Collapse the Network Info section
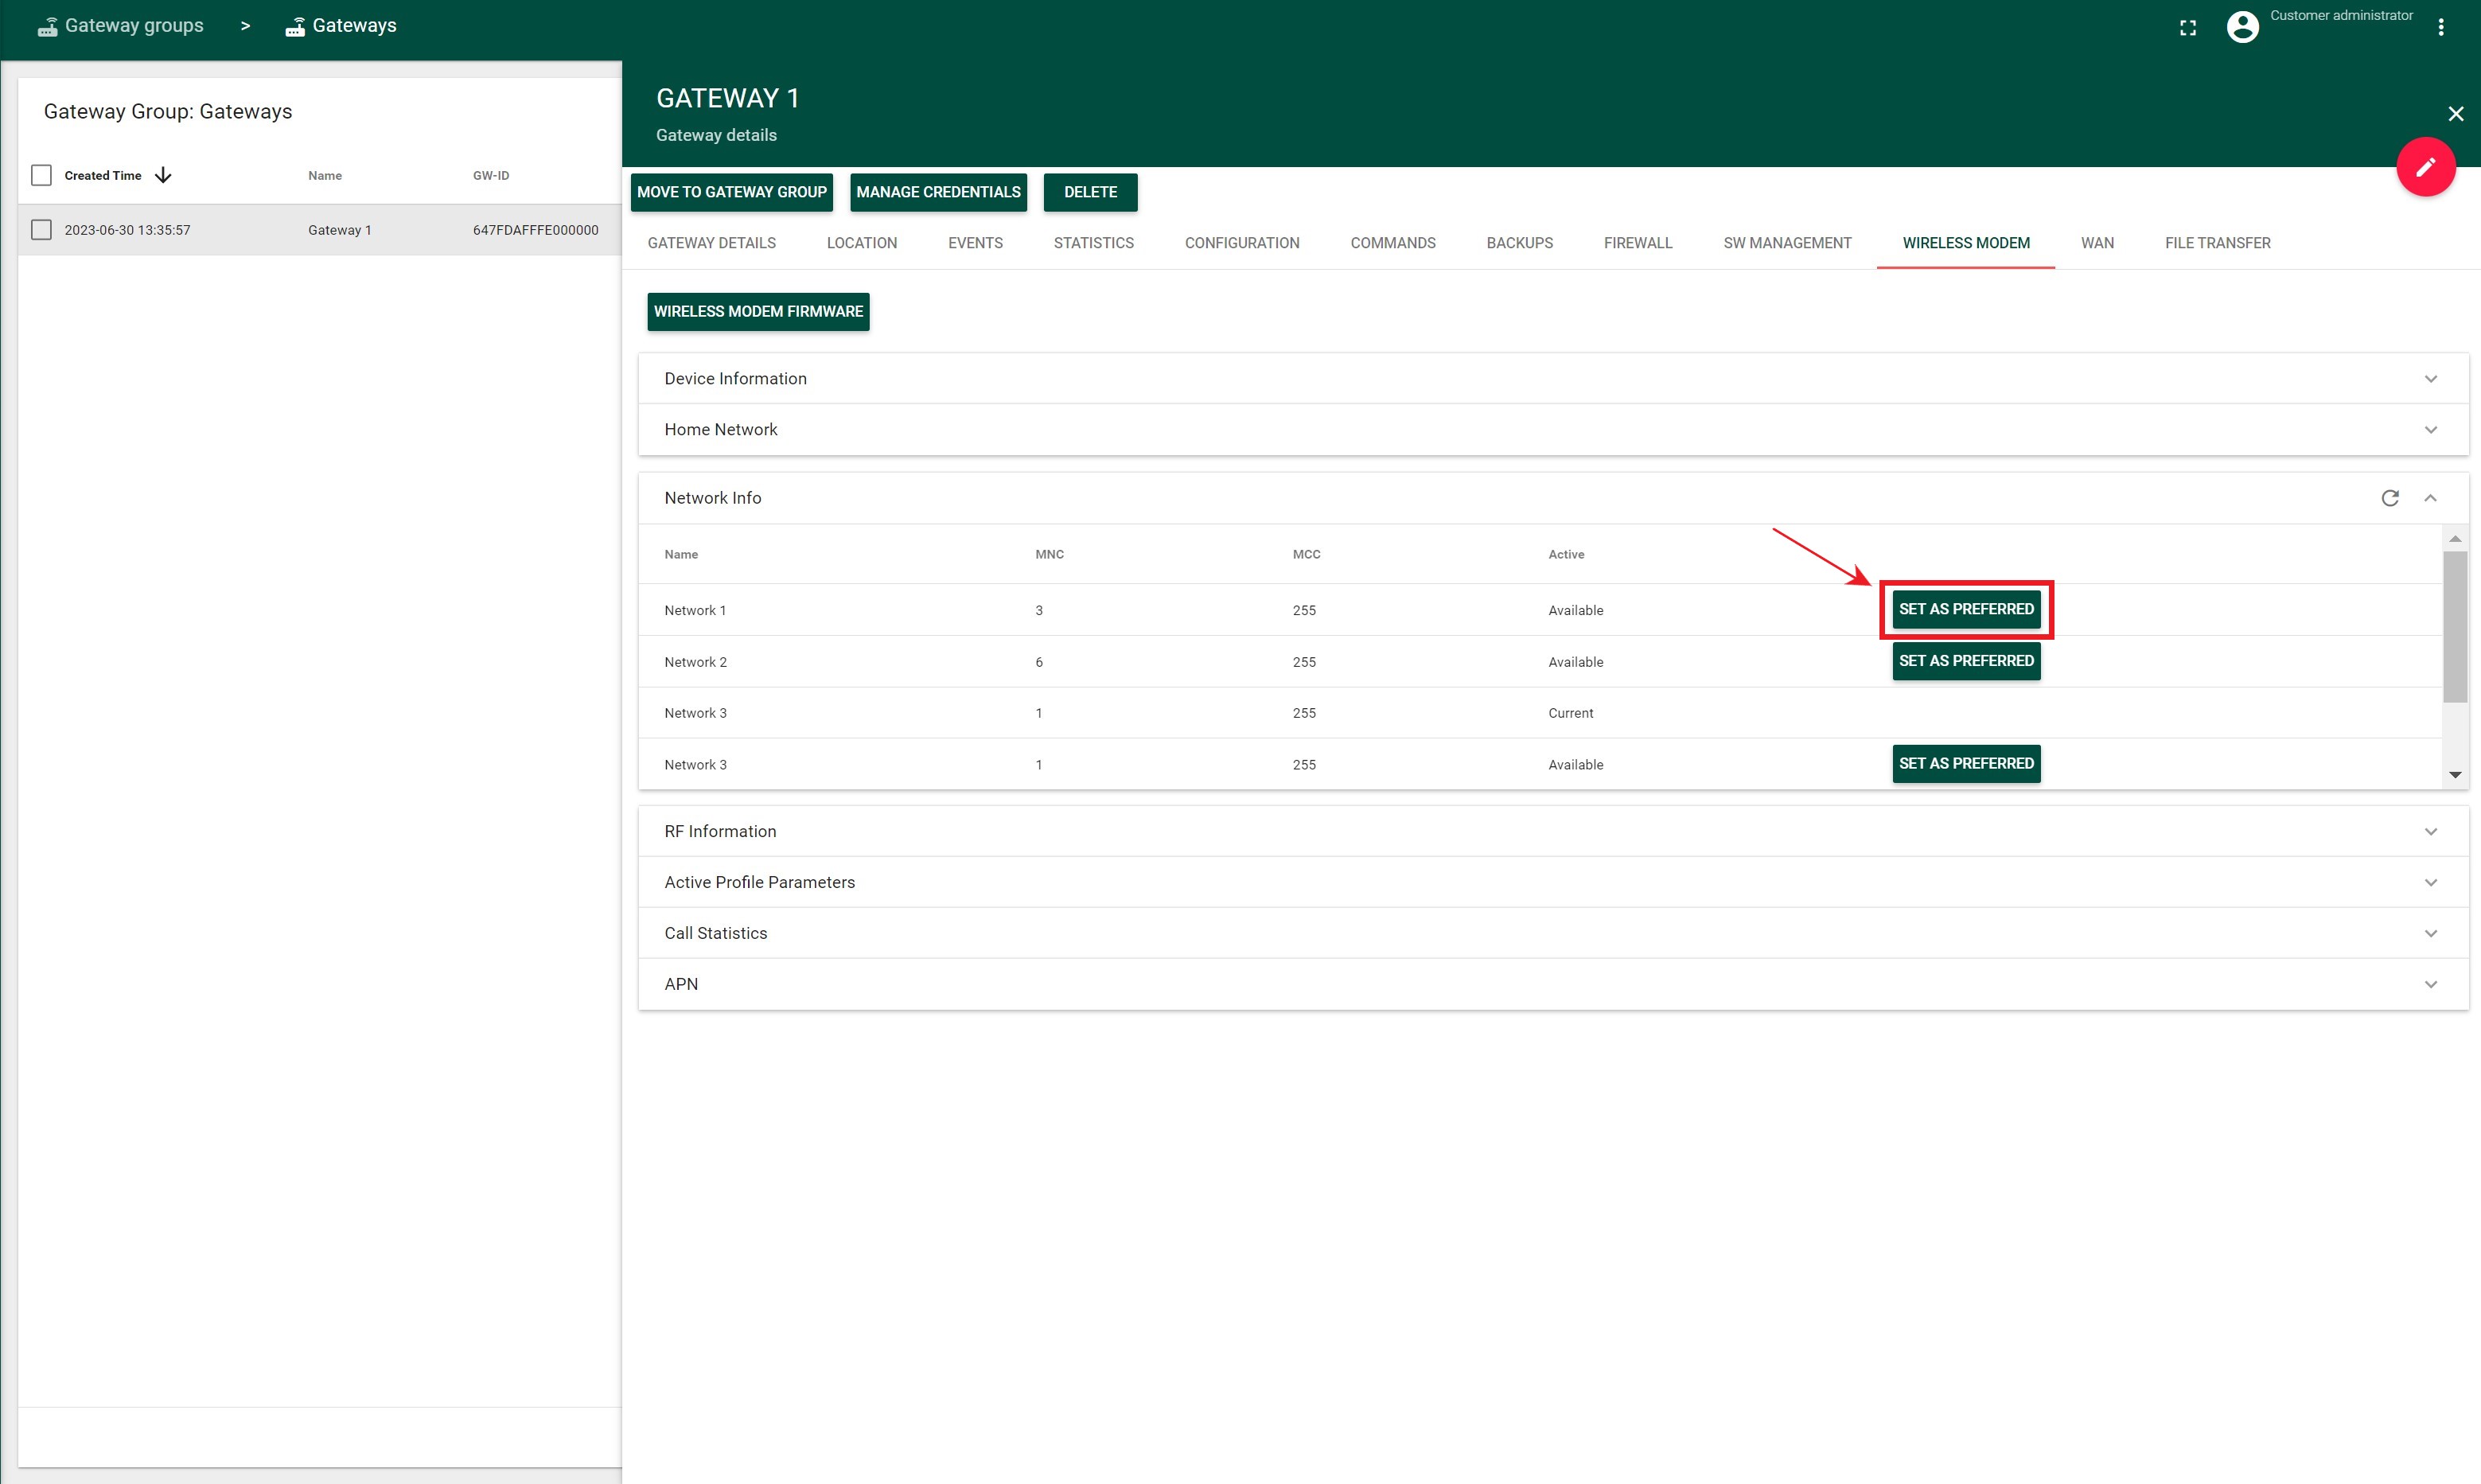The width and height of the screenshot is (2481, 1484). click(2430, 497)
